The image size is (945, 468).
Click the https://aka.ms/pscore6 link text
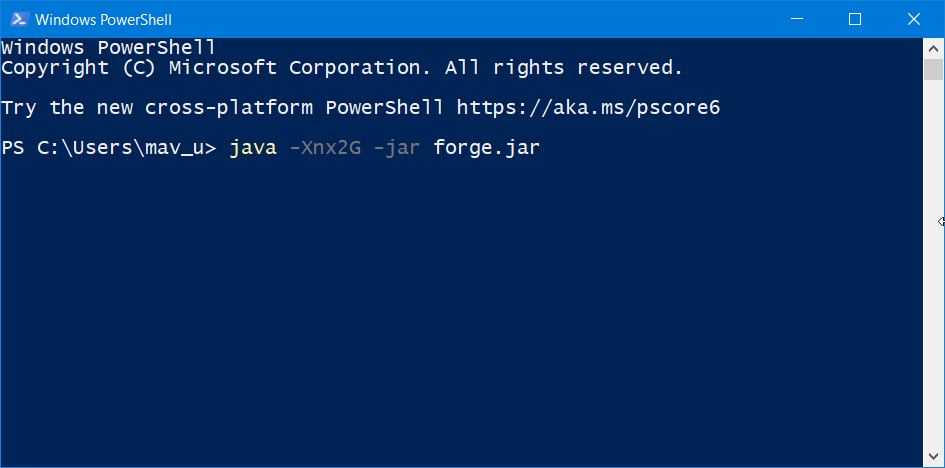click(588, 108)
